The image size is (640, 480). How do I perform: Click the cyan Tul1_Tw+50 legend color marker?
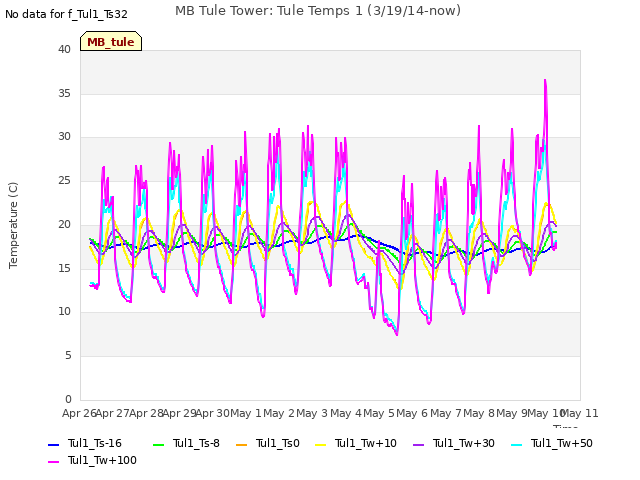(x=517, y=444)
